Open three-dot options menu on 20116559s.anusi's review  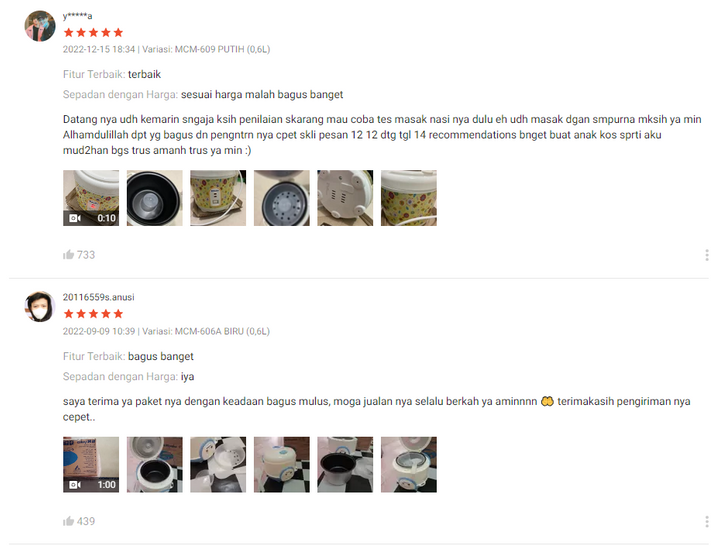pyautogui.click(x=707, y=521)
